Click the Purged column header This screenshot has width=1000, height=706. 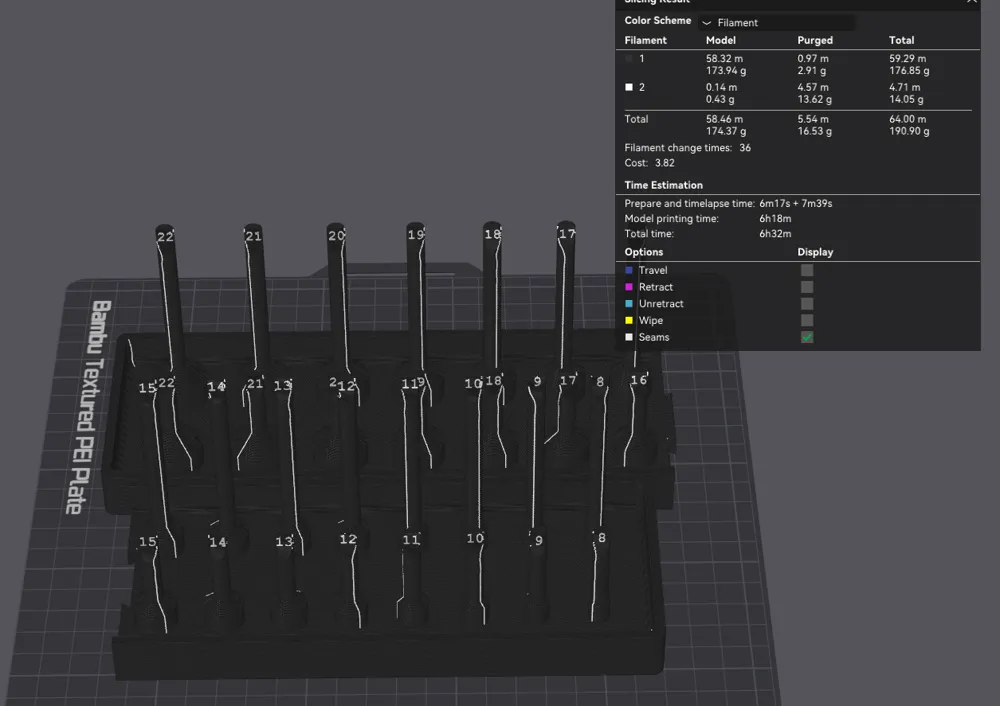point(815,40)
